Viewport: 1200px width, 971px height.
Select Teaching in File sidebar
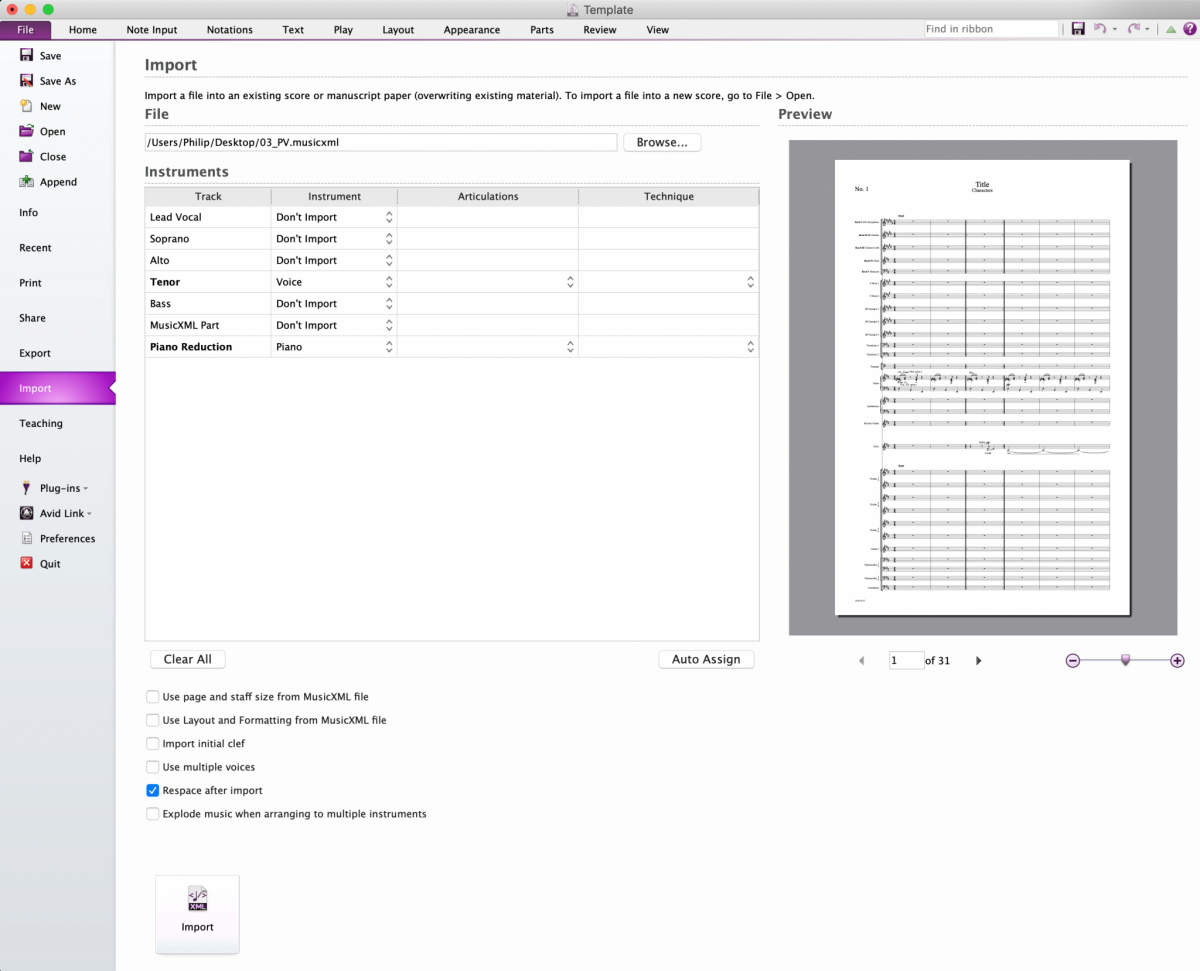[41, 423]
